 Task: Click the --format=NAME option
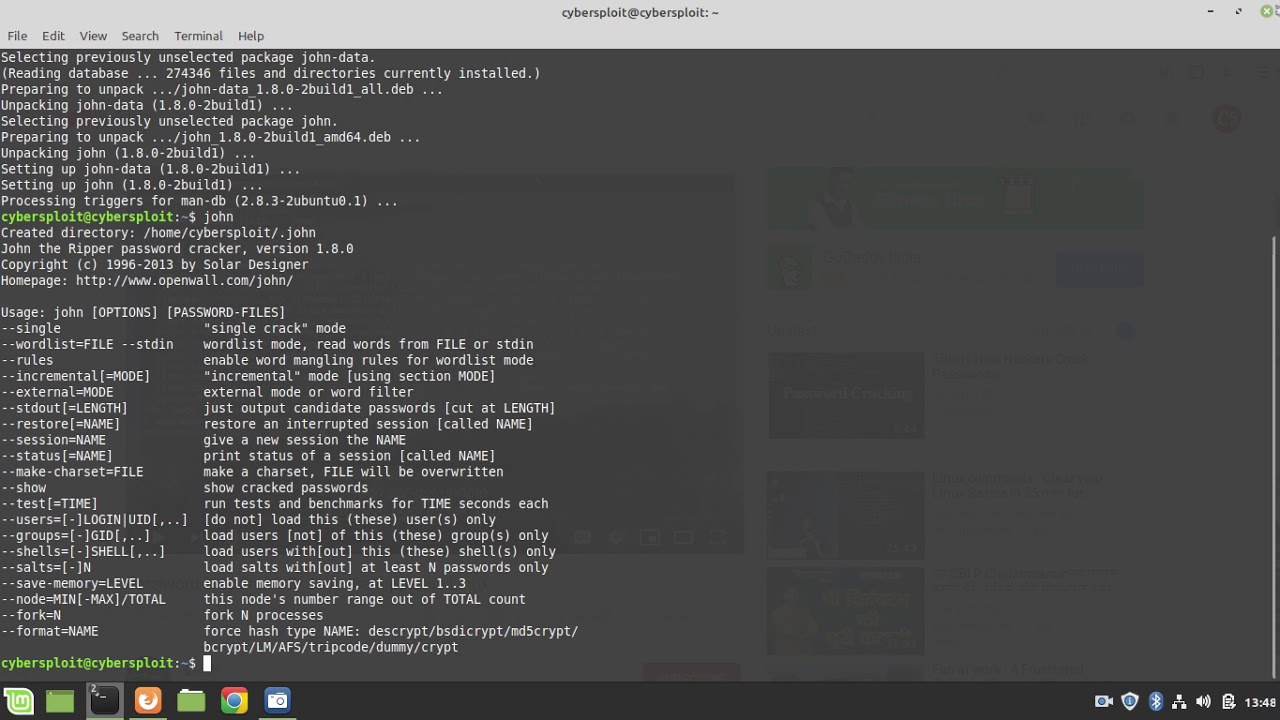click(49, 633)
